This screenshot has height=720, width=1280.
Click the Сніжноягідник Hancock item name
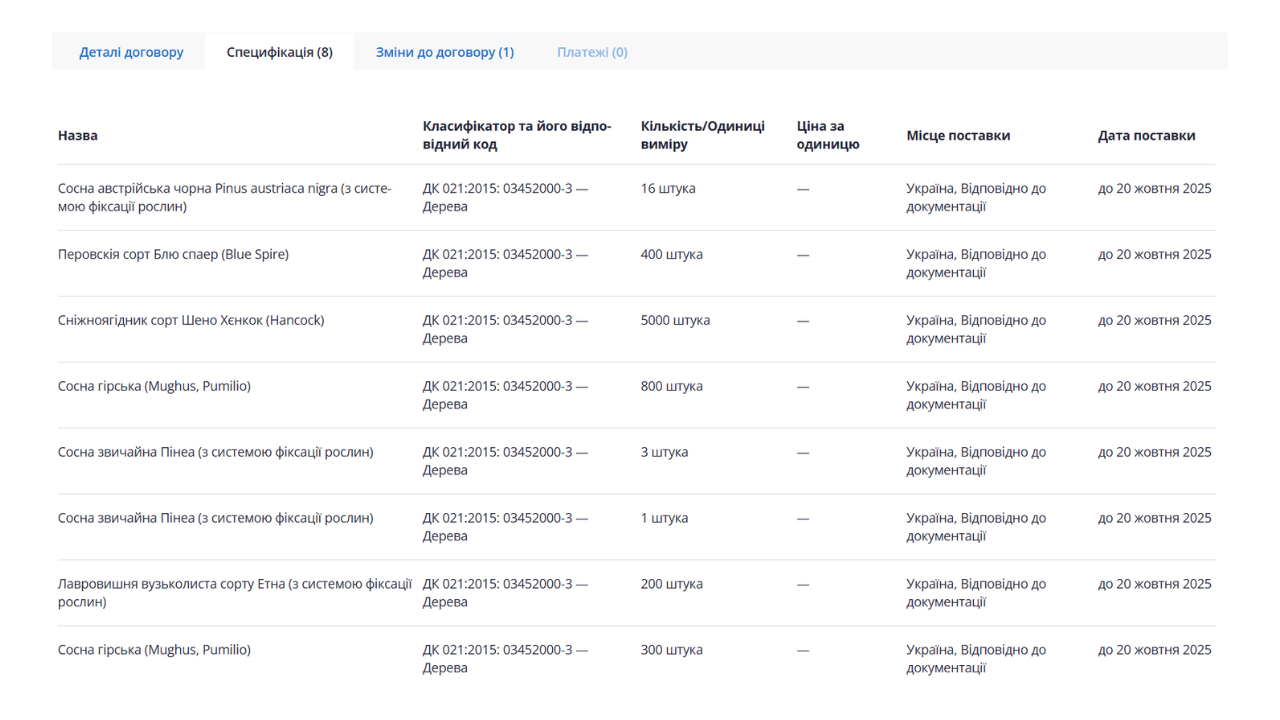[191, 321]
